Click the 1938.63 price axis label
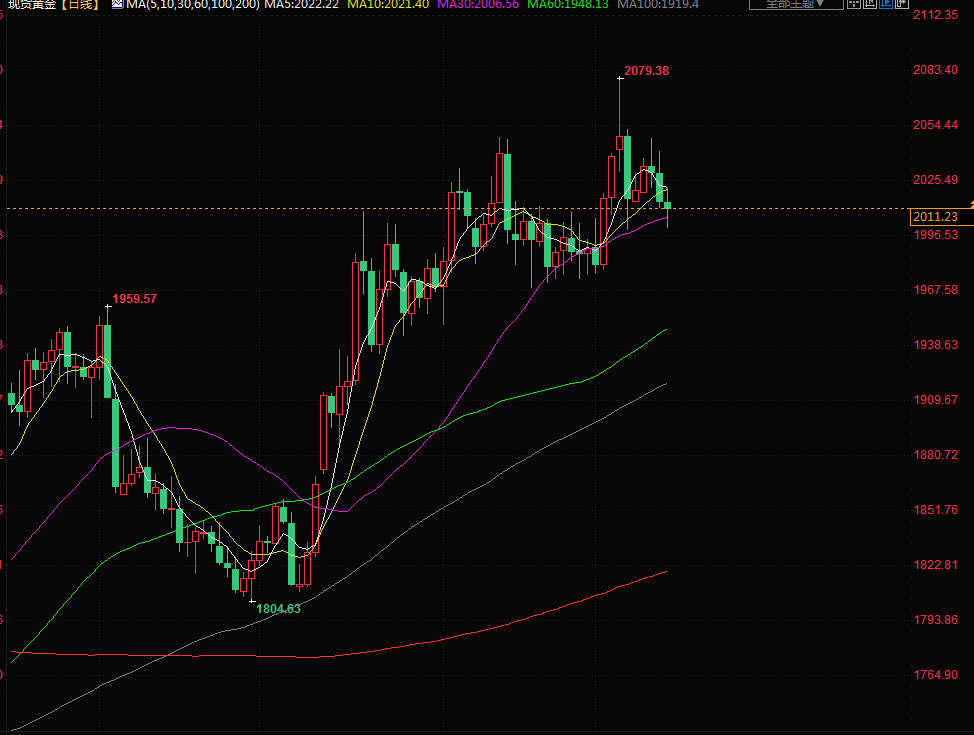 click(x=935, y=345)
